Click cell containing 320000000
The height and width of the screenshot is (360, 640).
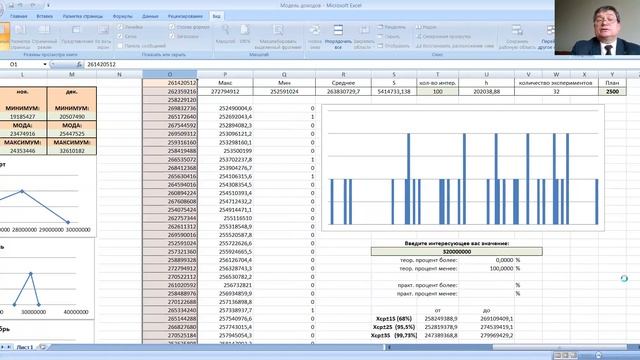(457, 251)
